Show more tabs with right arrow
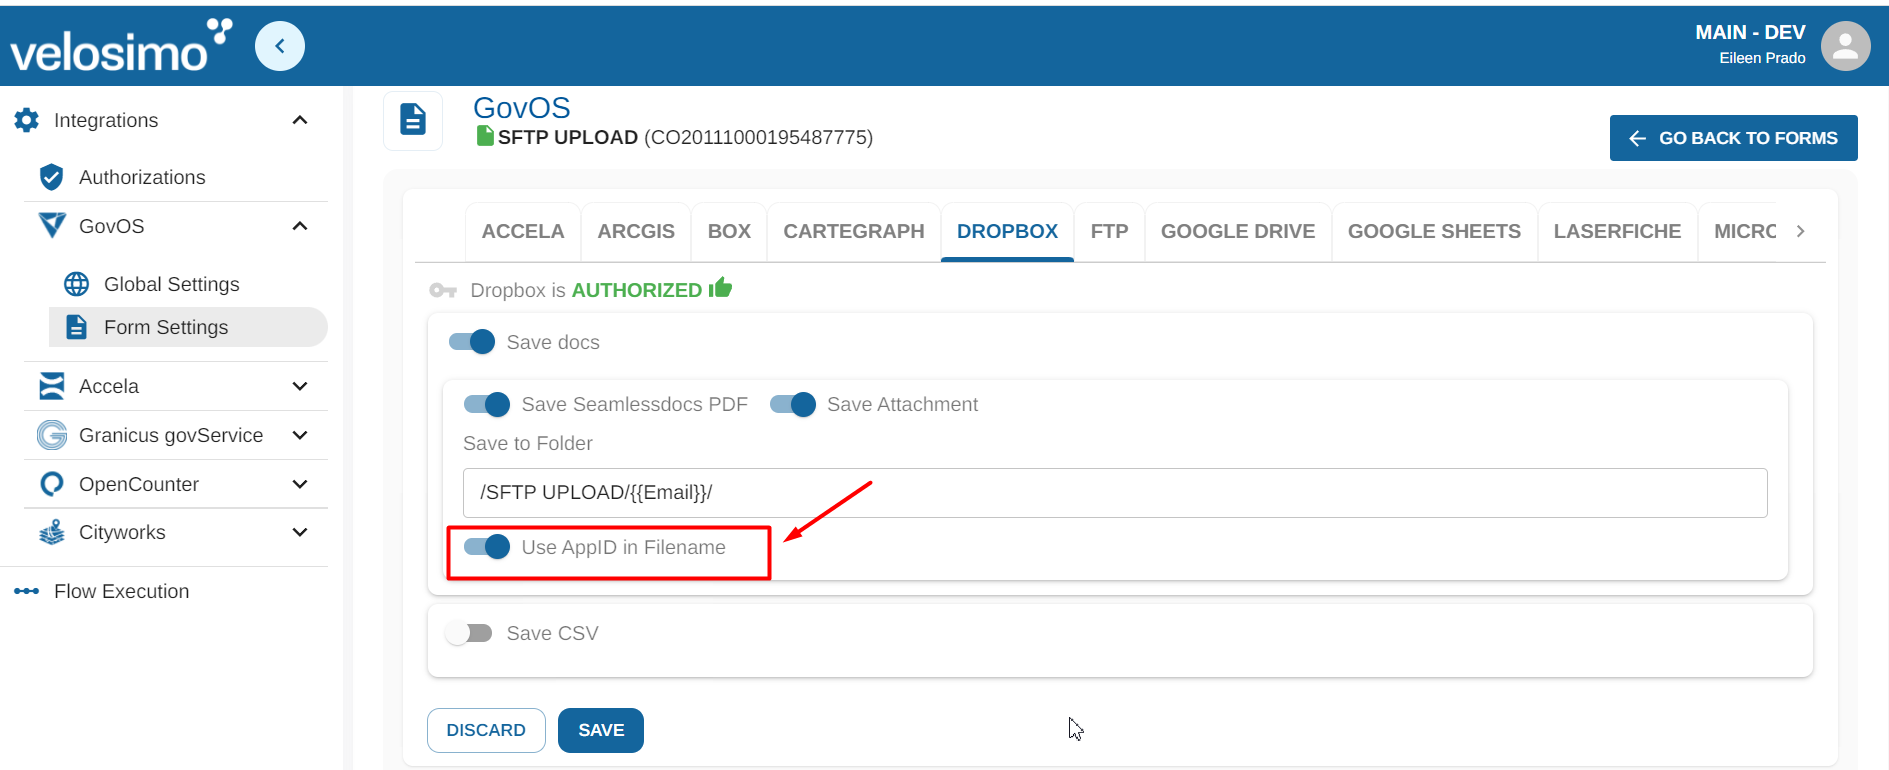The height and width of the screenshot is (770, 1889). pos(1801,231)
